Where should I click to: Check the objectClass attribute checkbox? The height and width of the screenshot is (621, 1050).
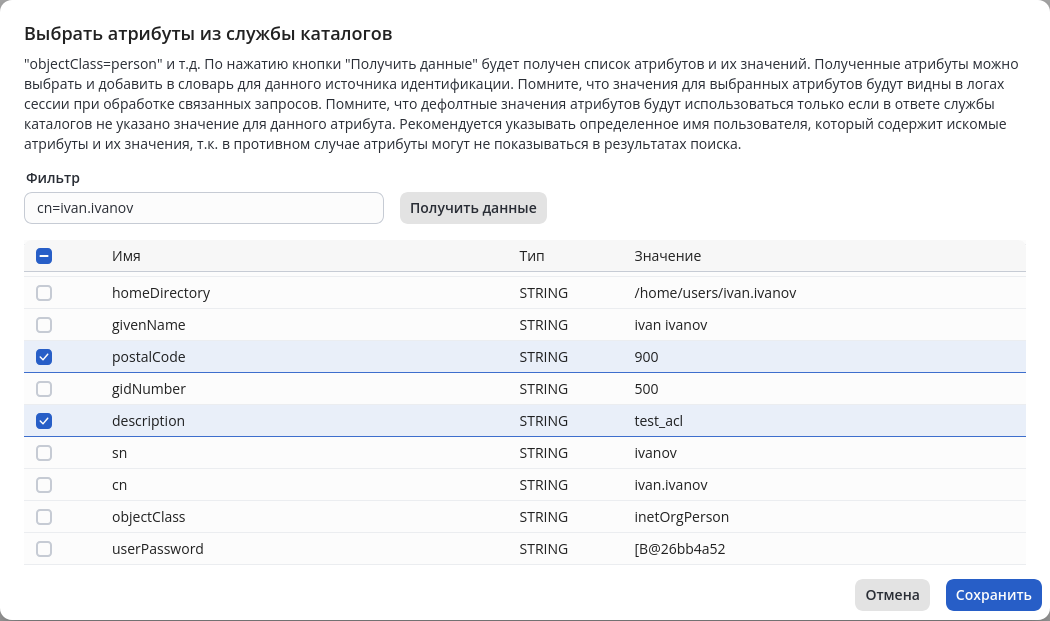click(x=44, y=517)
